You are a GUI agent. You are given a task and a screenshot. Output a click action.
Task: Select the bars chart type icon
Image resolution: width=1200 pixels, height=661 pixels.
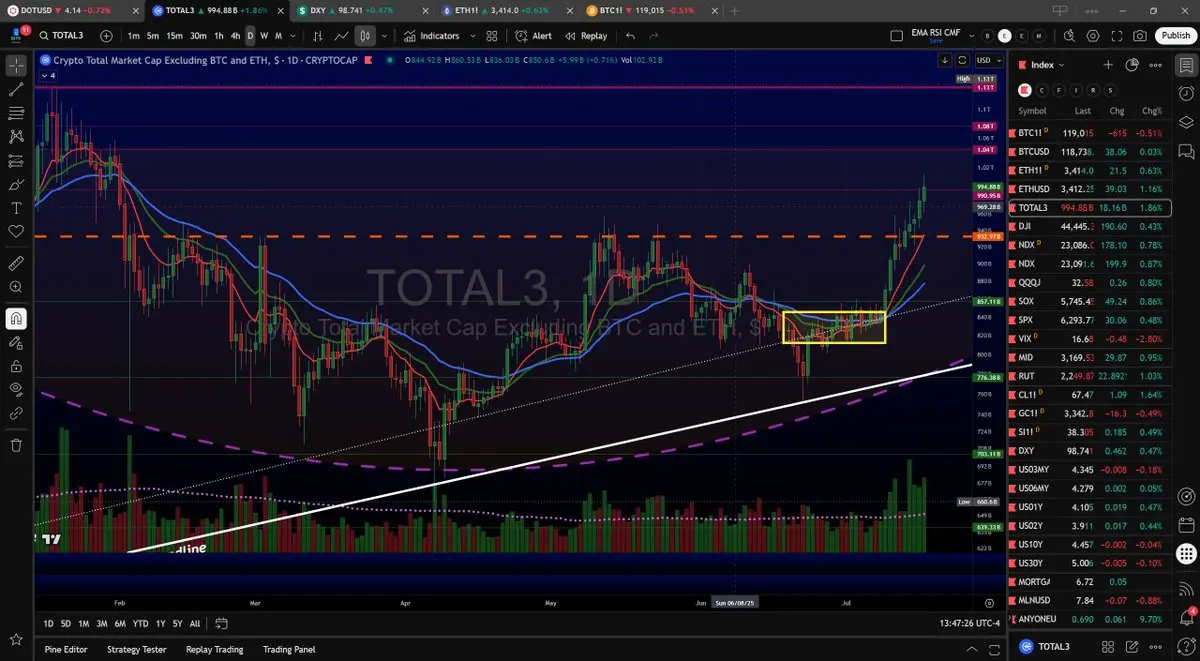tap(318, 36)
